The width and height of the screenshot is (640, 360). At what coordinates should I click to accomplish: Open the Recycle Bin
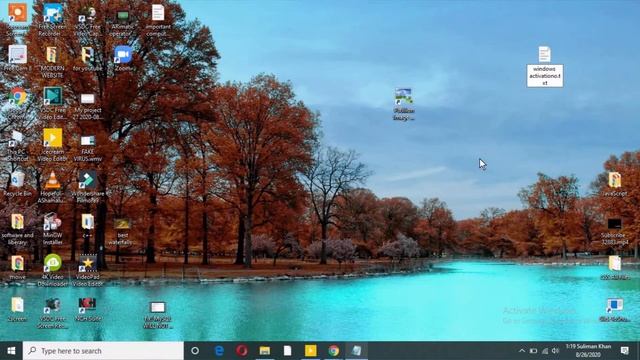pyautogui.click(x=17, y=184)
